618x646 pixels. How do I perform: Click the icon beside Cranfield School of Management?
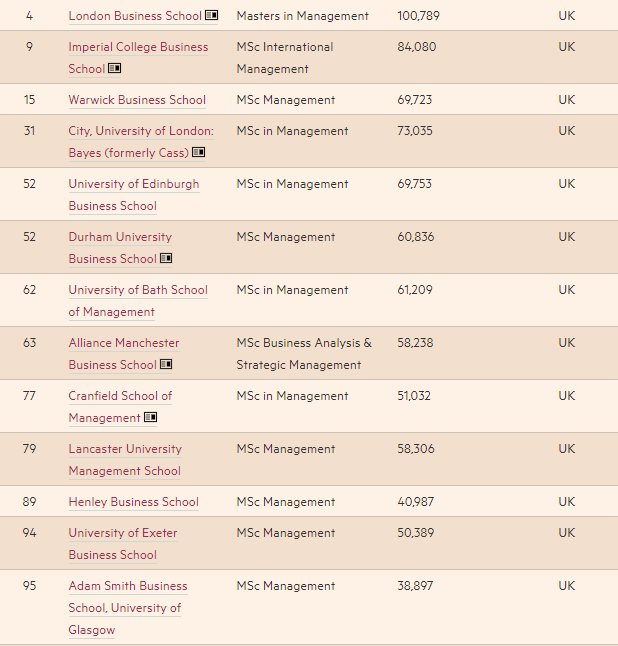[x=151, y=418]
